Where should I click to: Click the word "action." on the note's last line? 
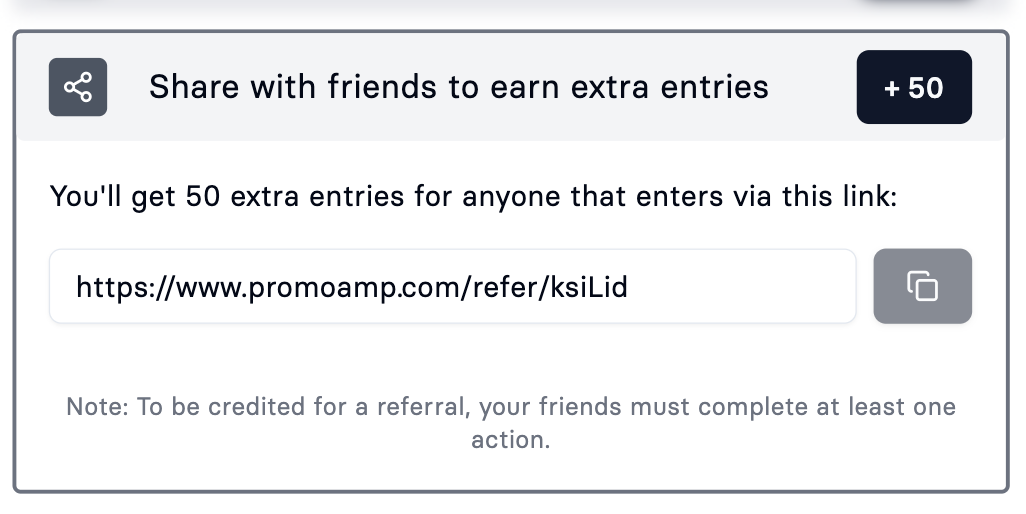click(510, 440)
